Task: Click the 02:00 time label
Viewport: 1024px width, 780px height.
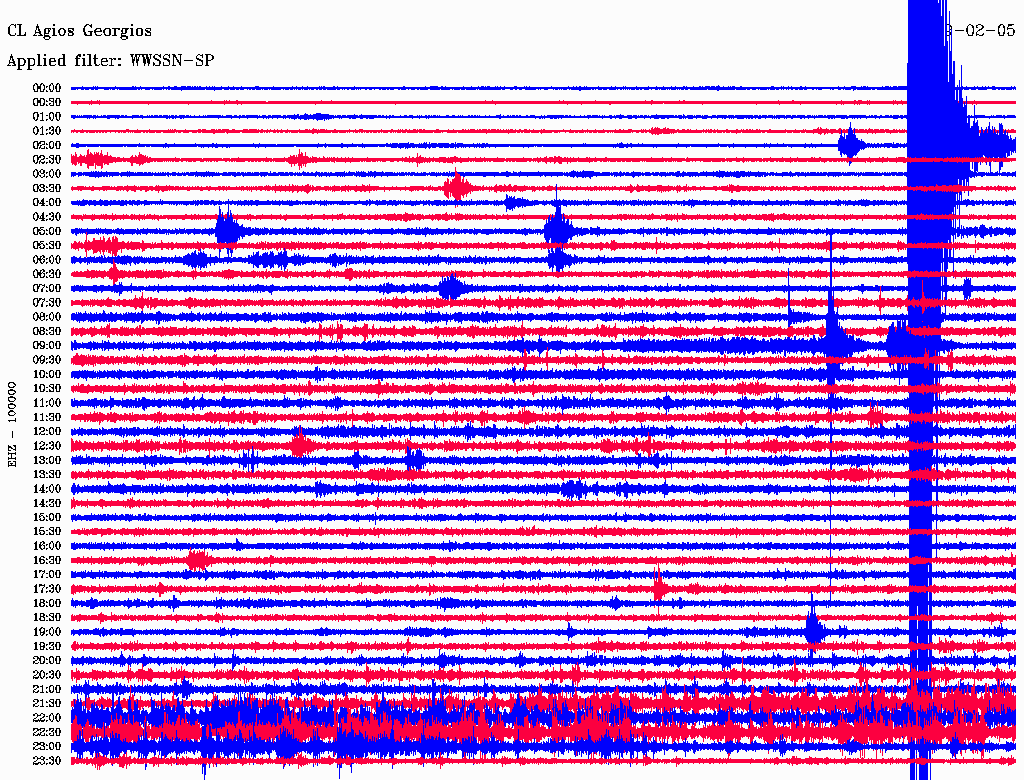Action: [x=47, y=146]
